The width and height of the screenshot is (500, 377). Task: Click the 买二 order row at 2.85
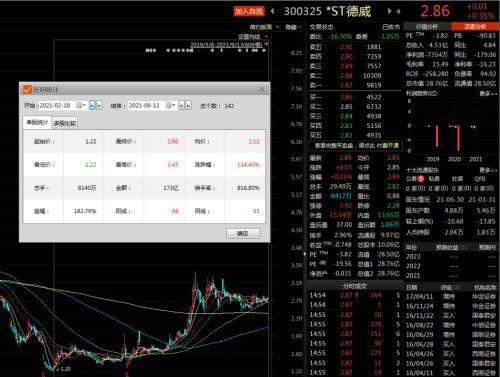[x=355, y=107]
